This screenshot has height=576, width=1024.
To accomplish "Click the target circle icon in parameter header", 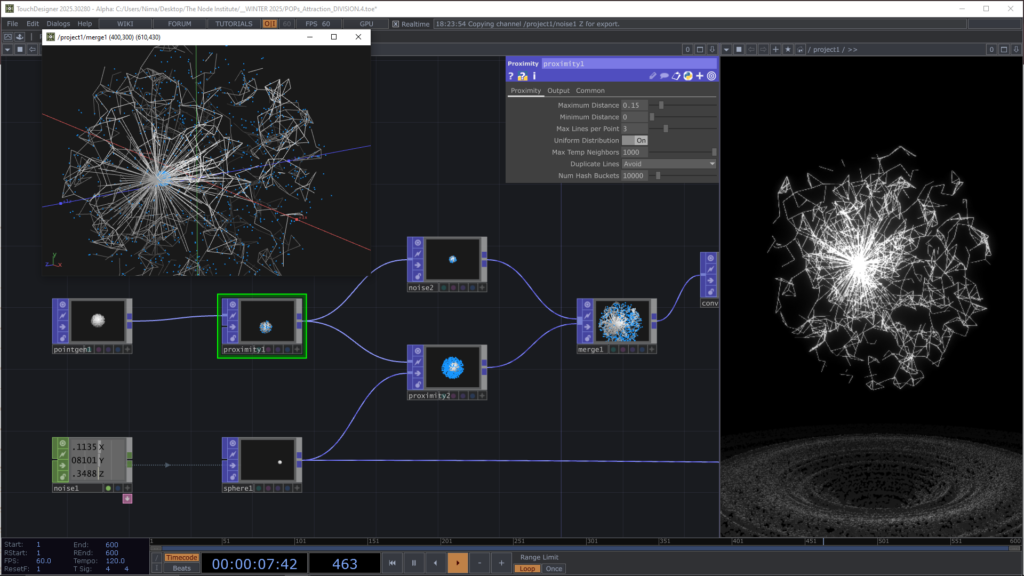I will 712,75.
